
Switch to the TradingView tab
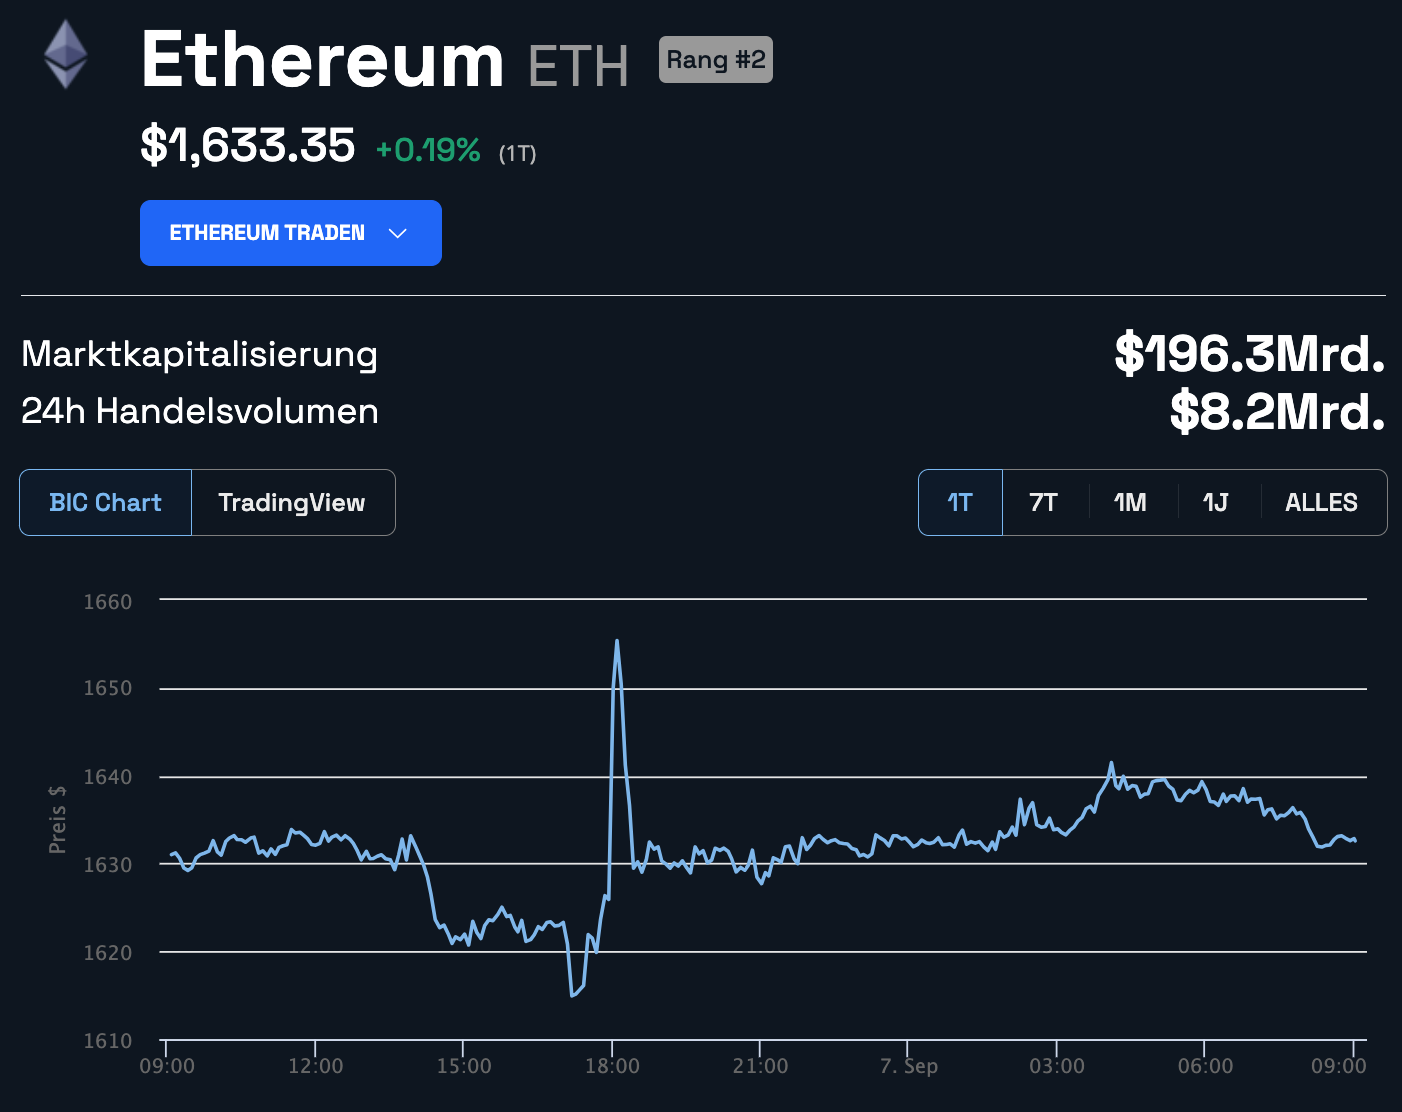292,503
